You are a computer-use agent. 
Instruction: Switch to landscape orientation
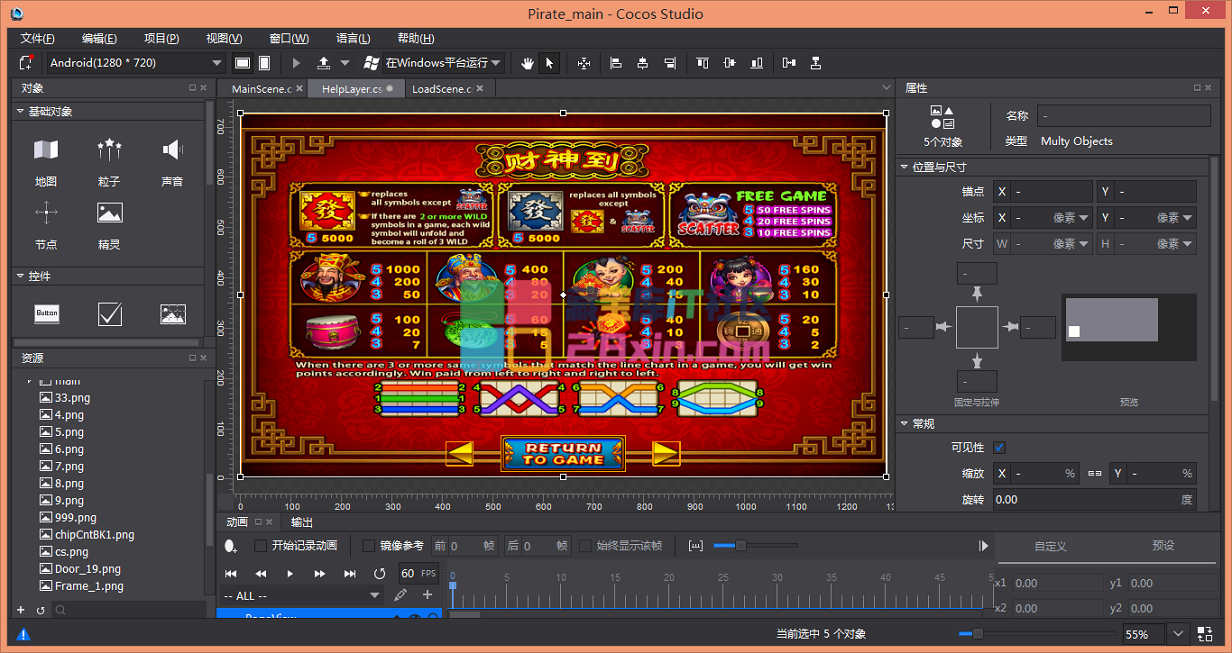pos(242,63)
